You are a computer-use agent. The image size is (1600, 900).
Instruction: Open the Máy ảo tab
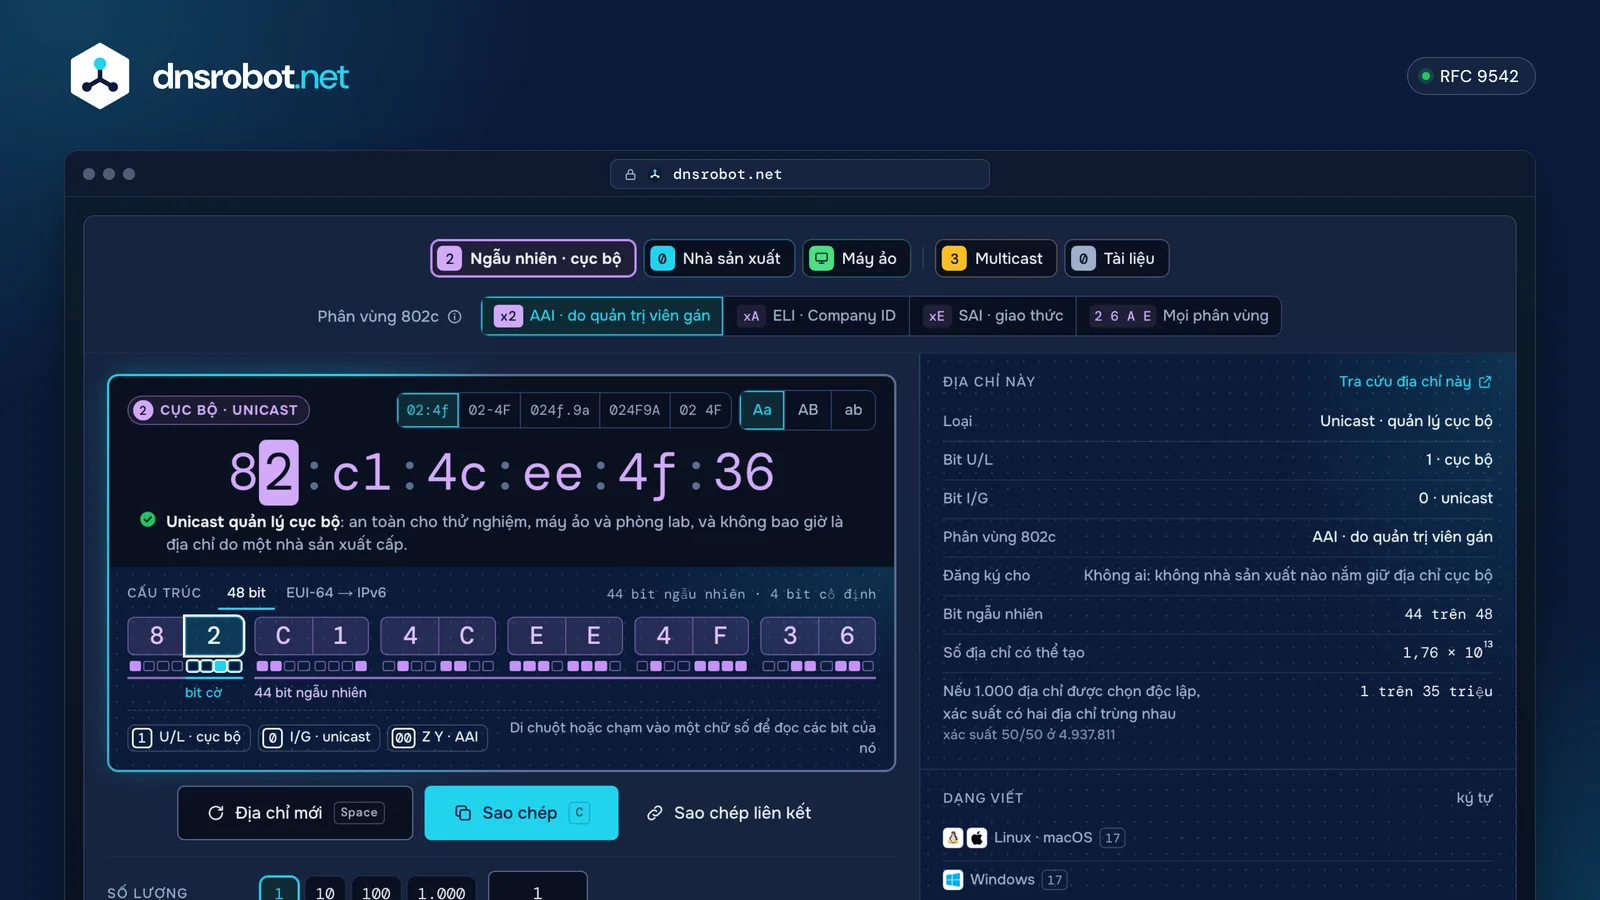tap(857, 258)
